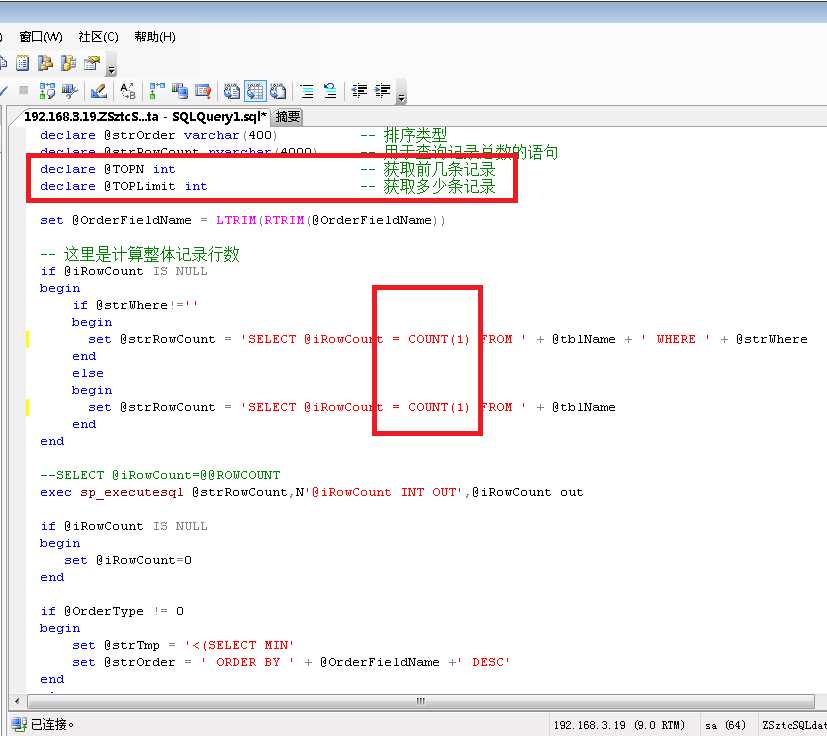Screen dimensions: 827x736
Task: Click the line 'declare @strOrder varchar(400)'
Action: [x=159, y=135]
